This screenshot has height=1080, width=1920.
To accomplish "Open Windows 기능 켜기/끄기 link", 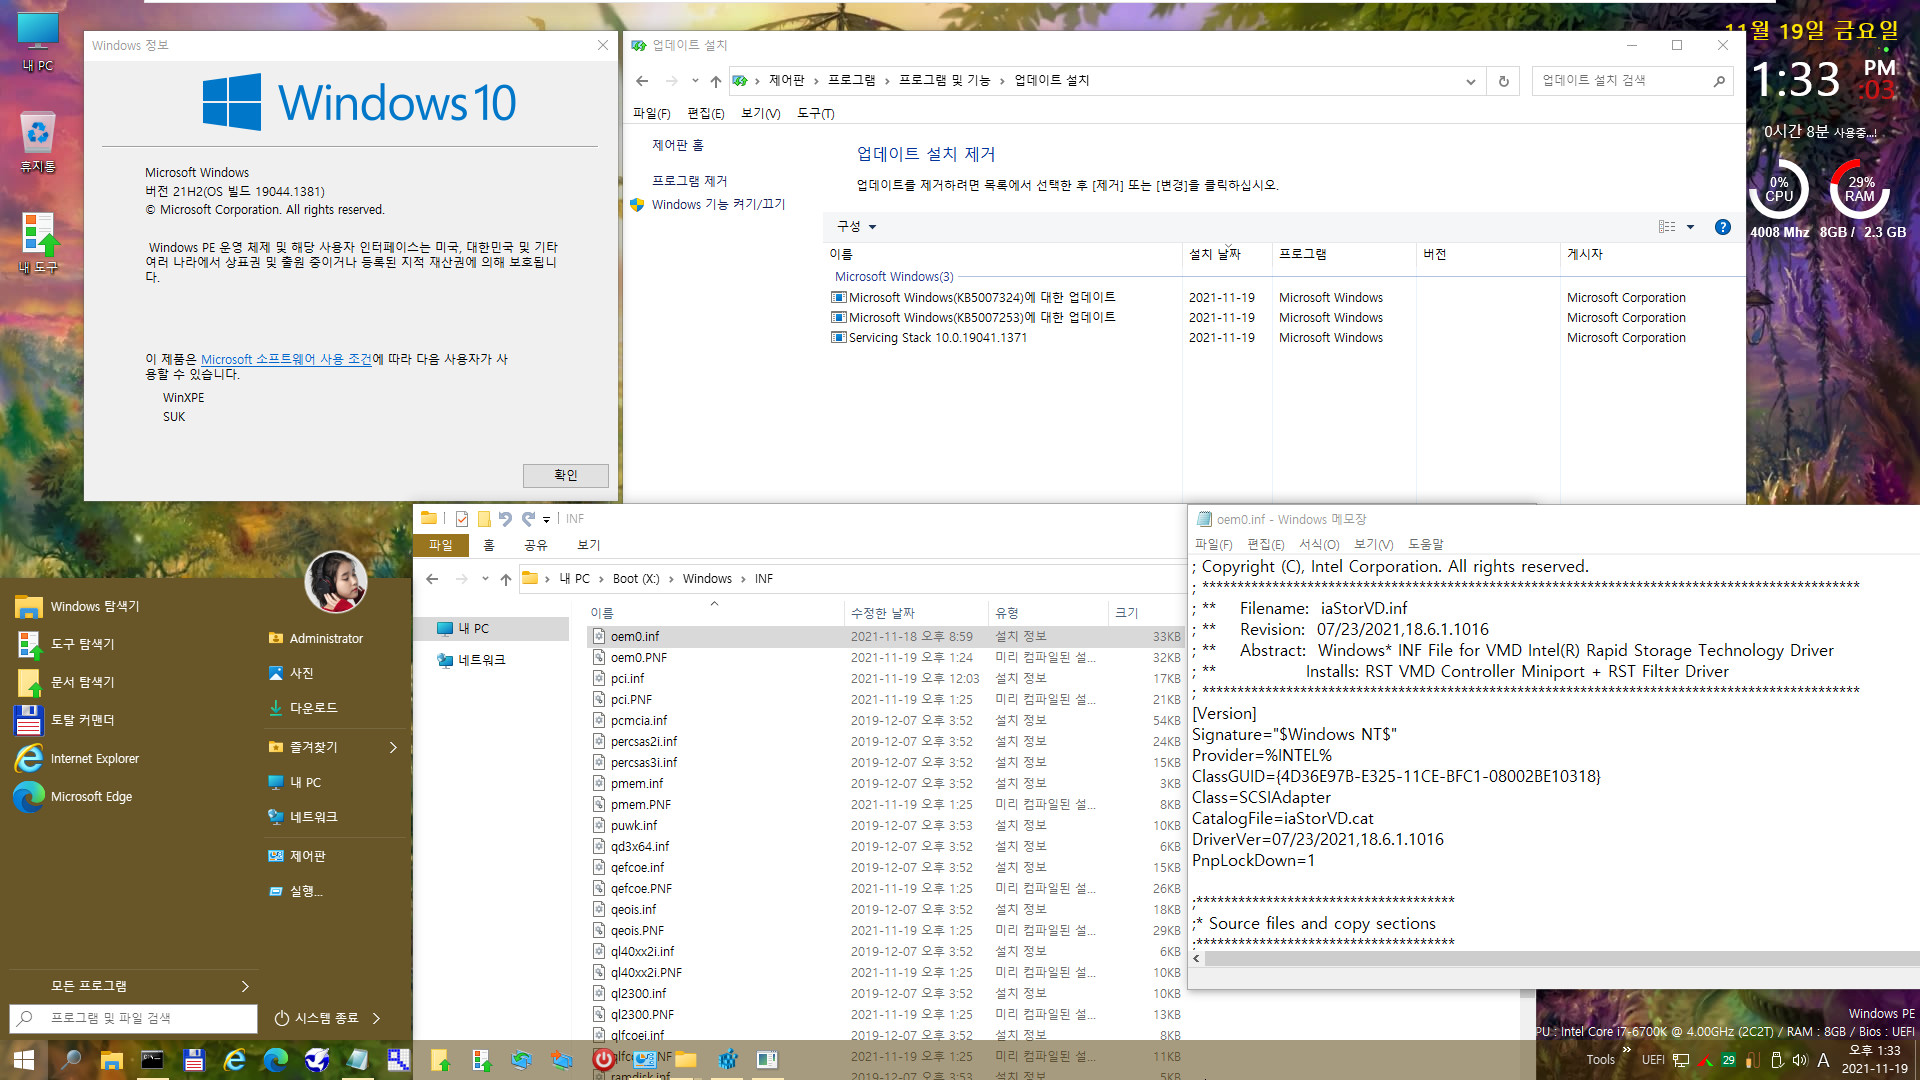I will tap(718, 204).
